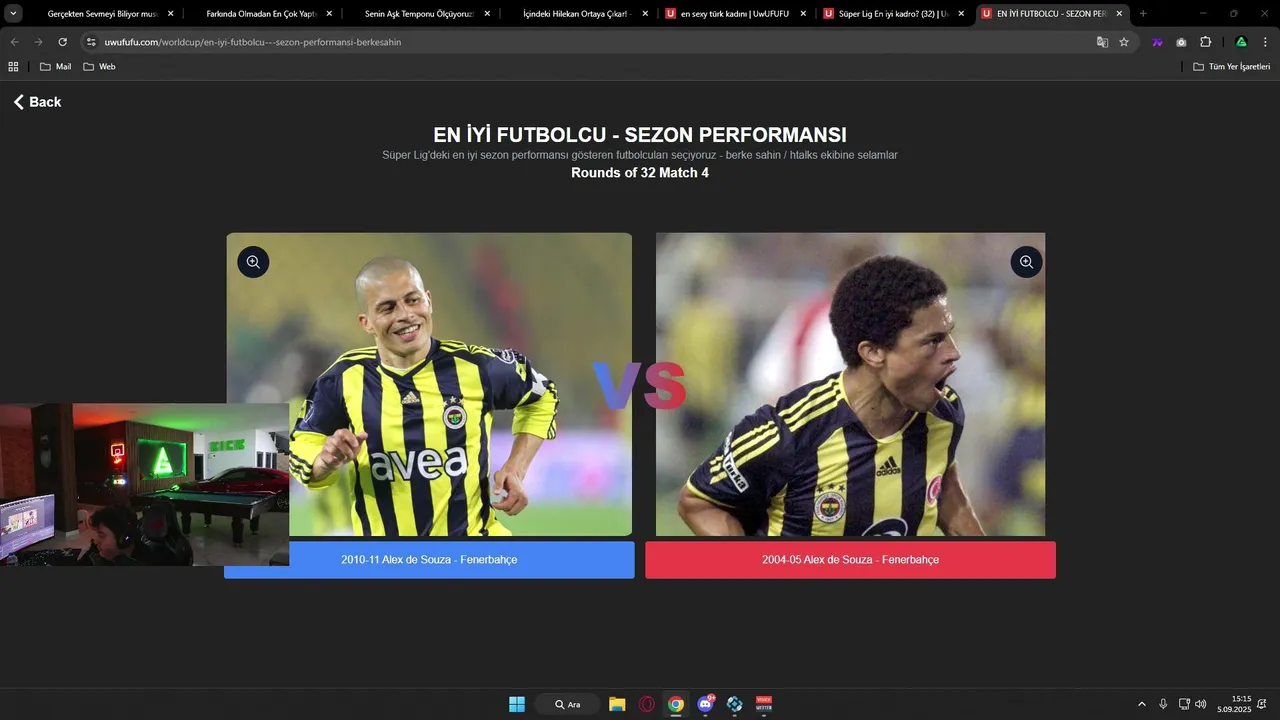
Task: Open the 7TV extension icon
Action: point(1157,42)
